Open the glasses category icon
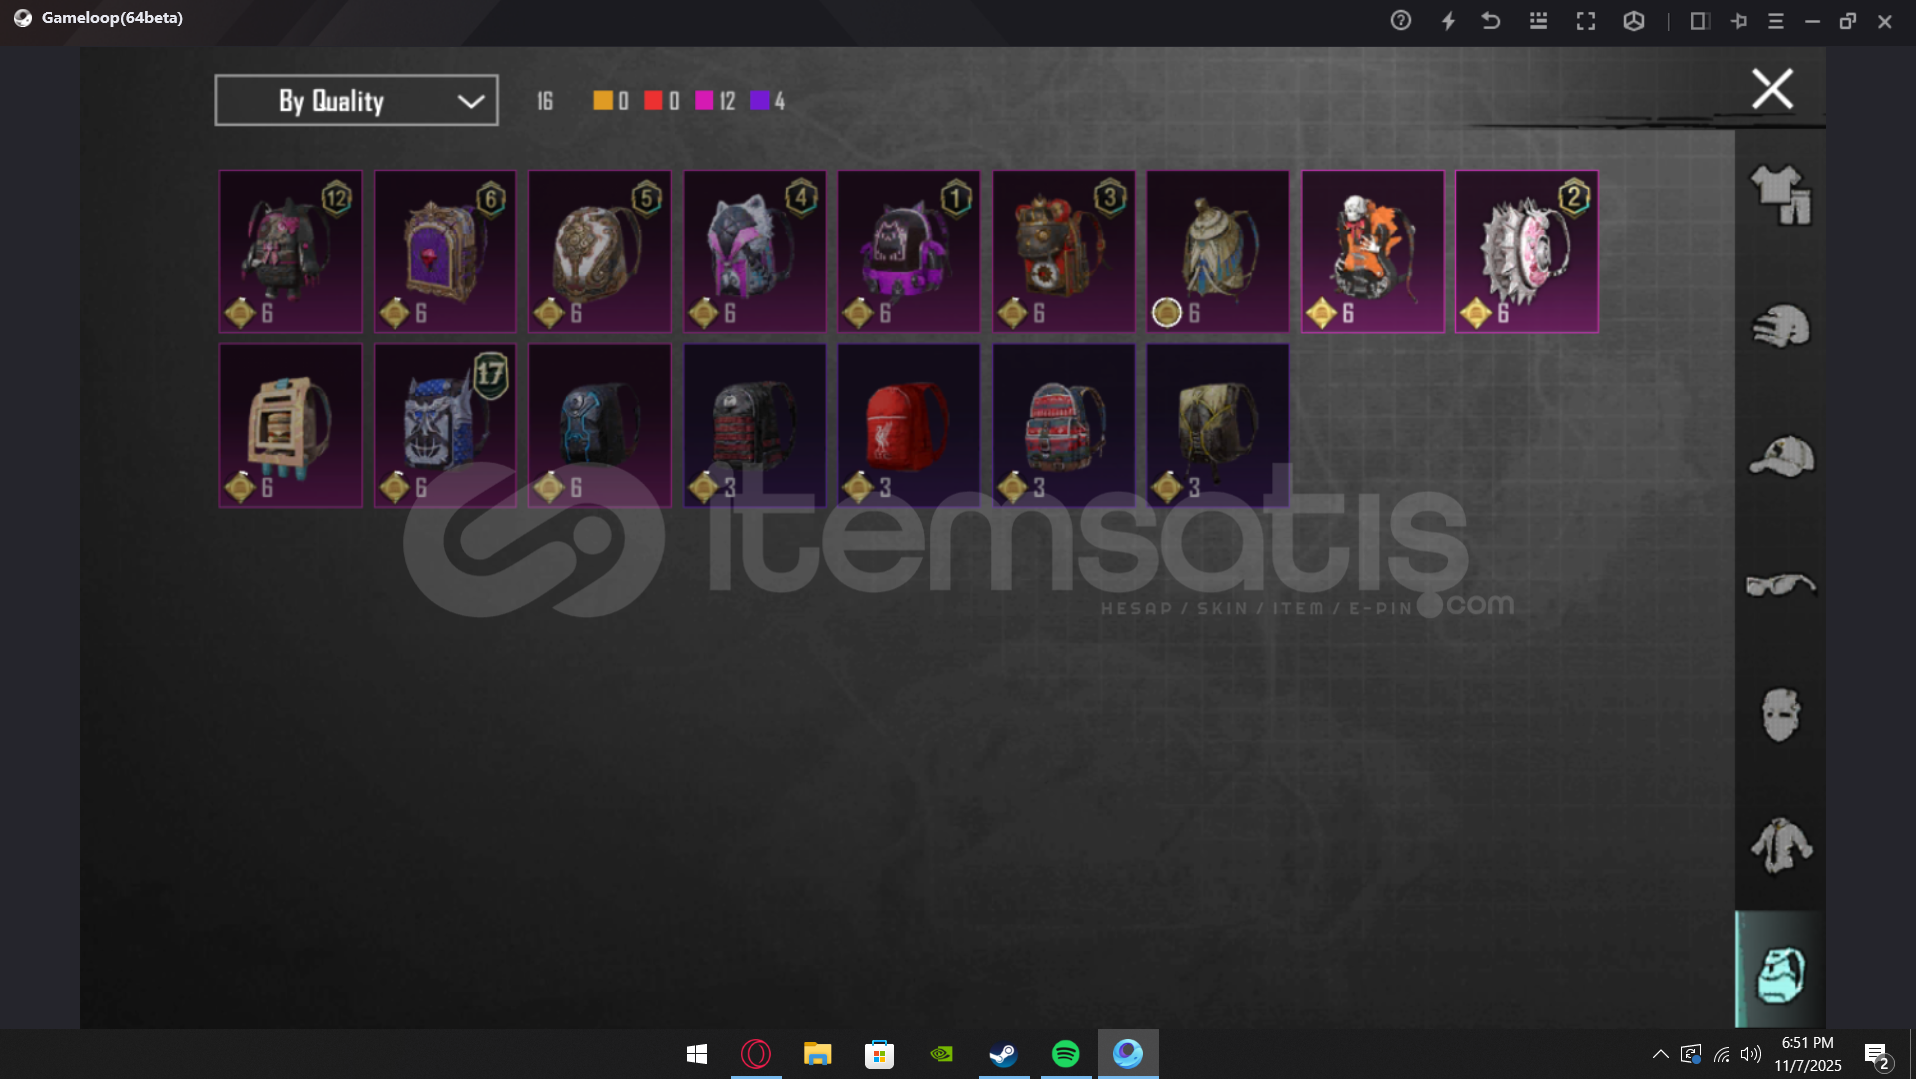The height and width of the screenshot is (1079, 1916). tap(1780, 585)
